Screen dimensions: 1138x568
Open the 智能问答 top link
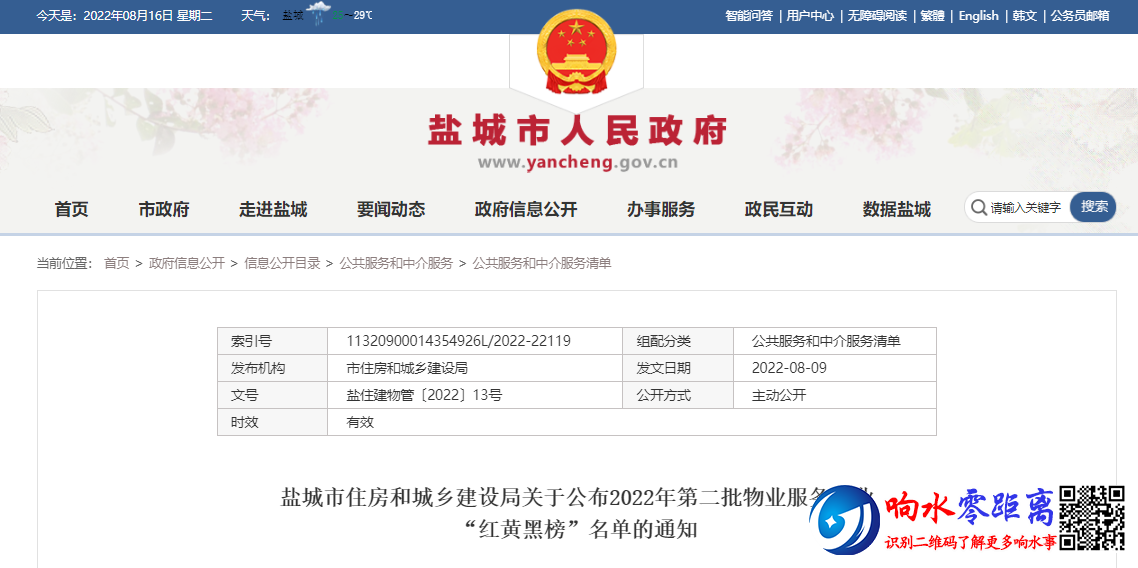coord(749,16)
